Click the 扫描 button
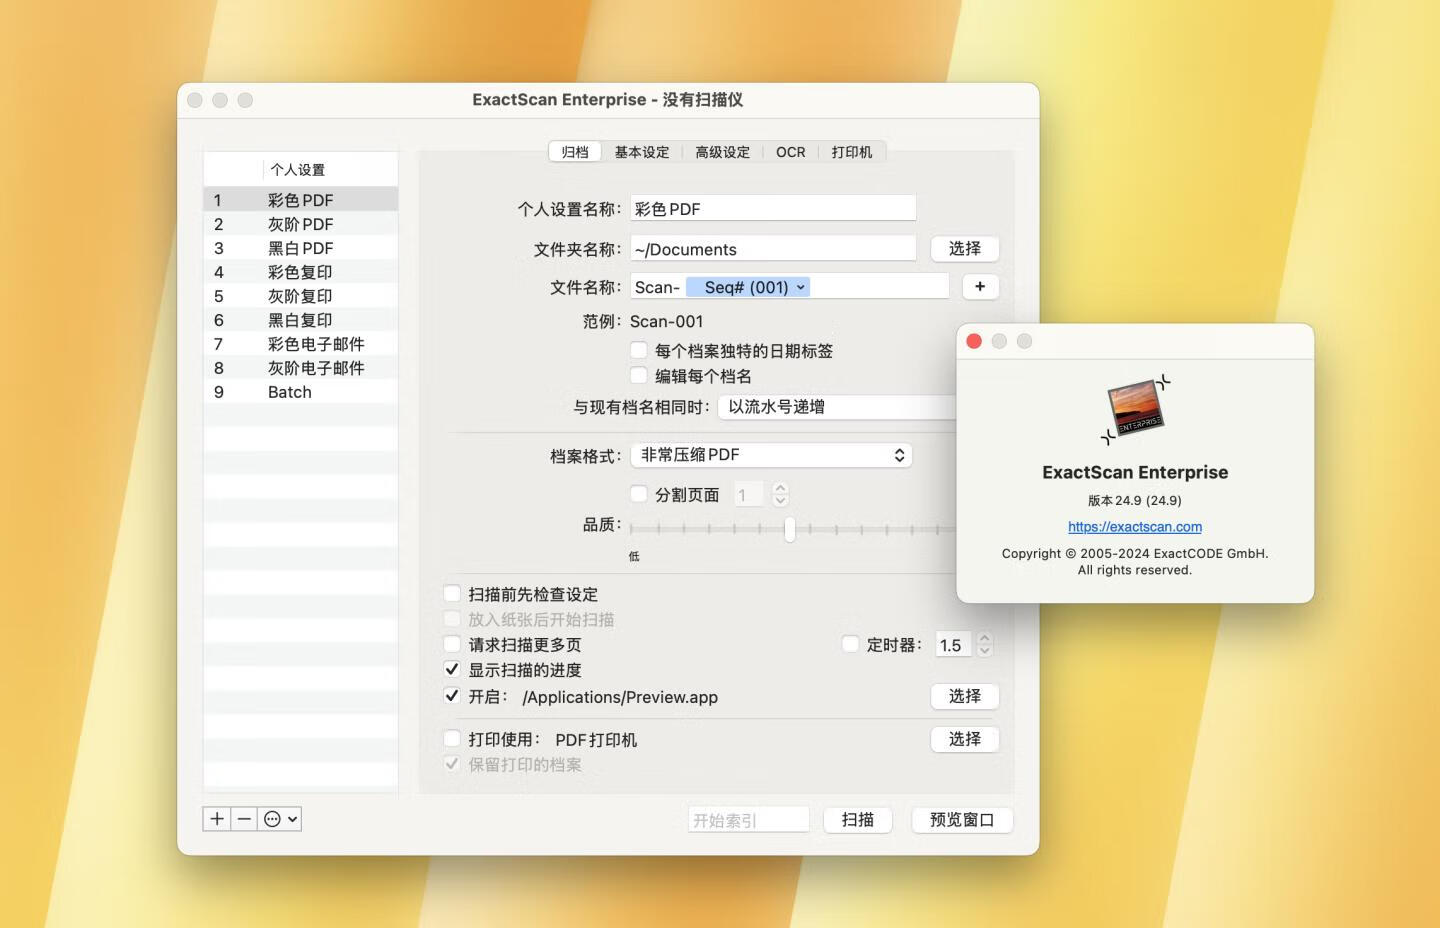 pos(858,820)
